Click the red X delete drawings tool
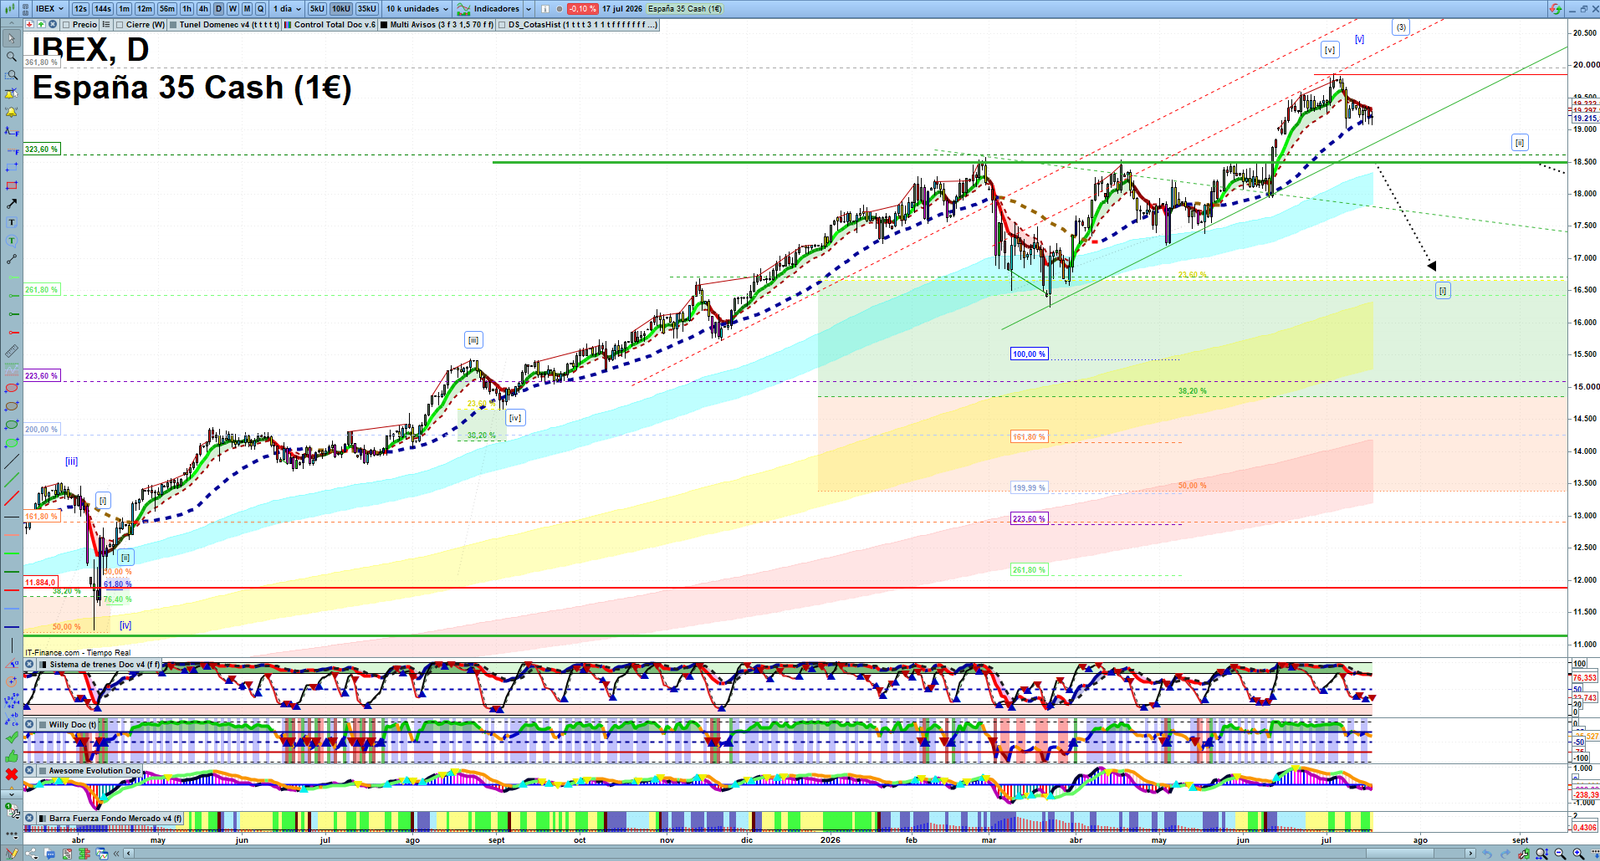Viewport: 1600px width, 861px height. coord(11,774)
